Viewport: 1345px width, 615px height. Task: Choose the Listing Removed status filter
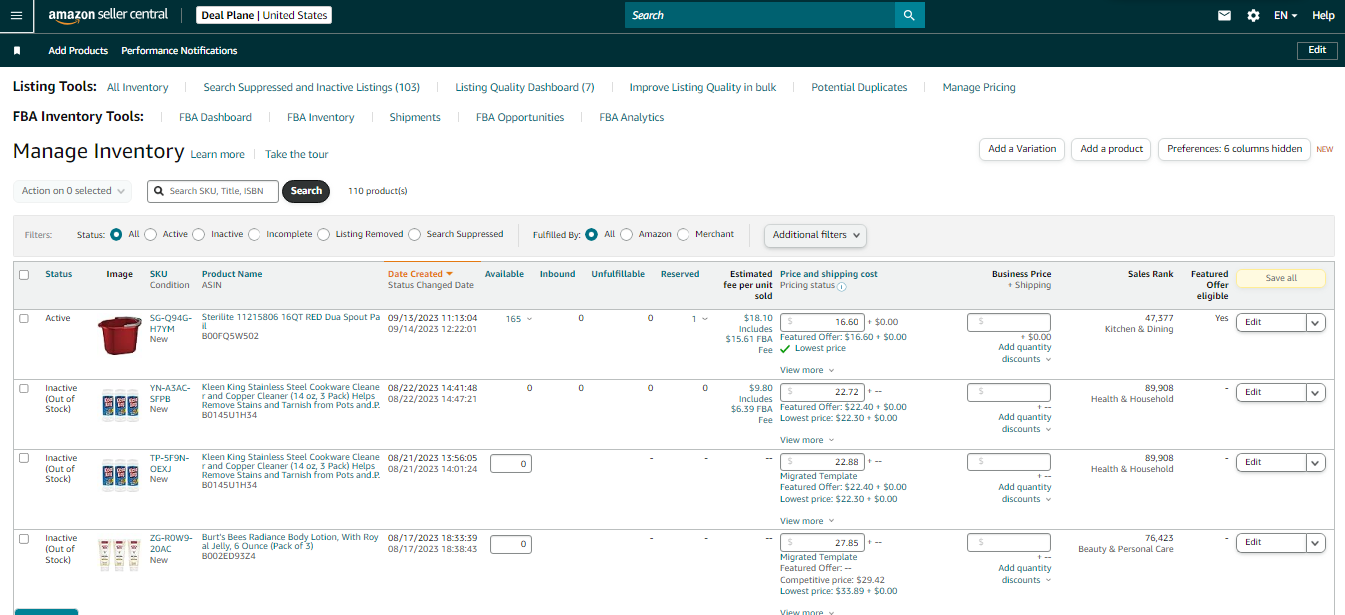tap(323, 234)
